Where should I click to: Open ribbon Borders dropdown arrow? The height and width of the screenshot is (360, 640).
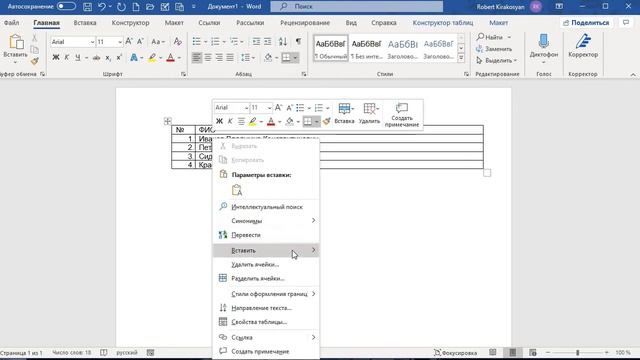pyautogui.click(x=295, y=58)
